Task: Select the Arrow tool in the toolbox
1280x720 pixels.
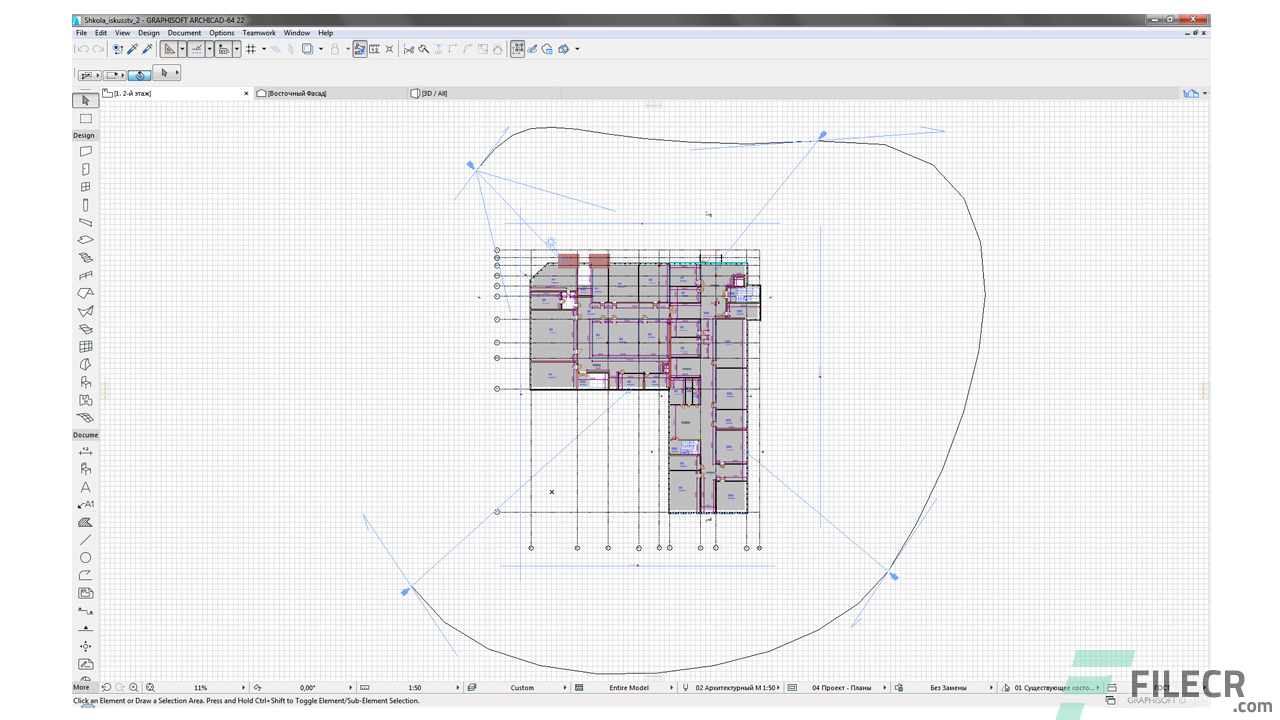Action: coord(85,99)
